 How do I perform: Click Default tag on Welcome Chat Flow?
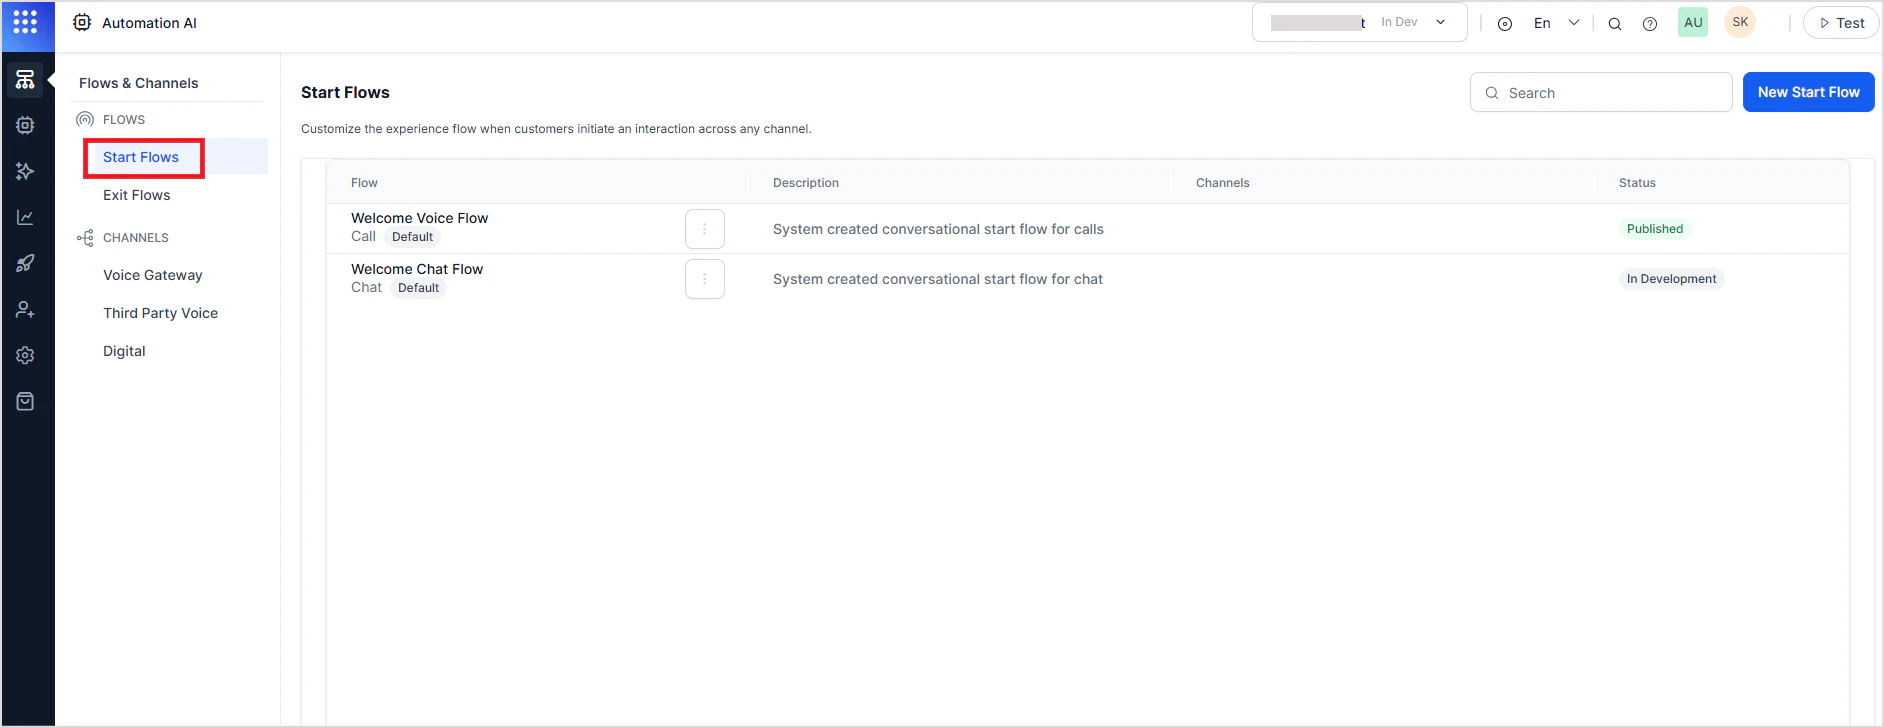[419, 288]
